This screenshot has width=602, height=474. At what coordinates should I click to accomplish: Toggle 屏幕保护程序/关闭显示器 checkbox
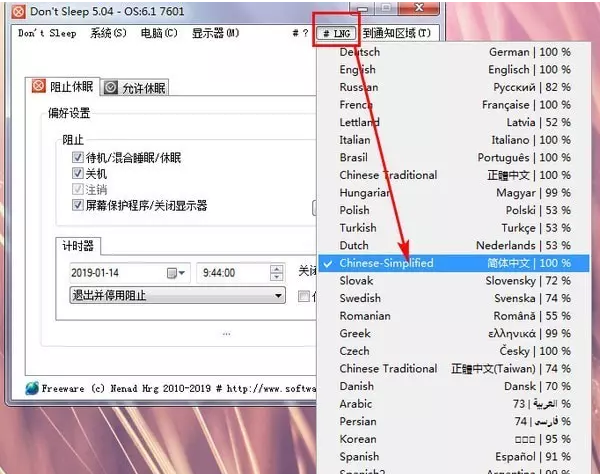click(x=78, y=205)
